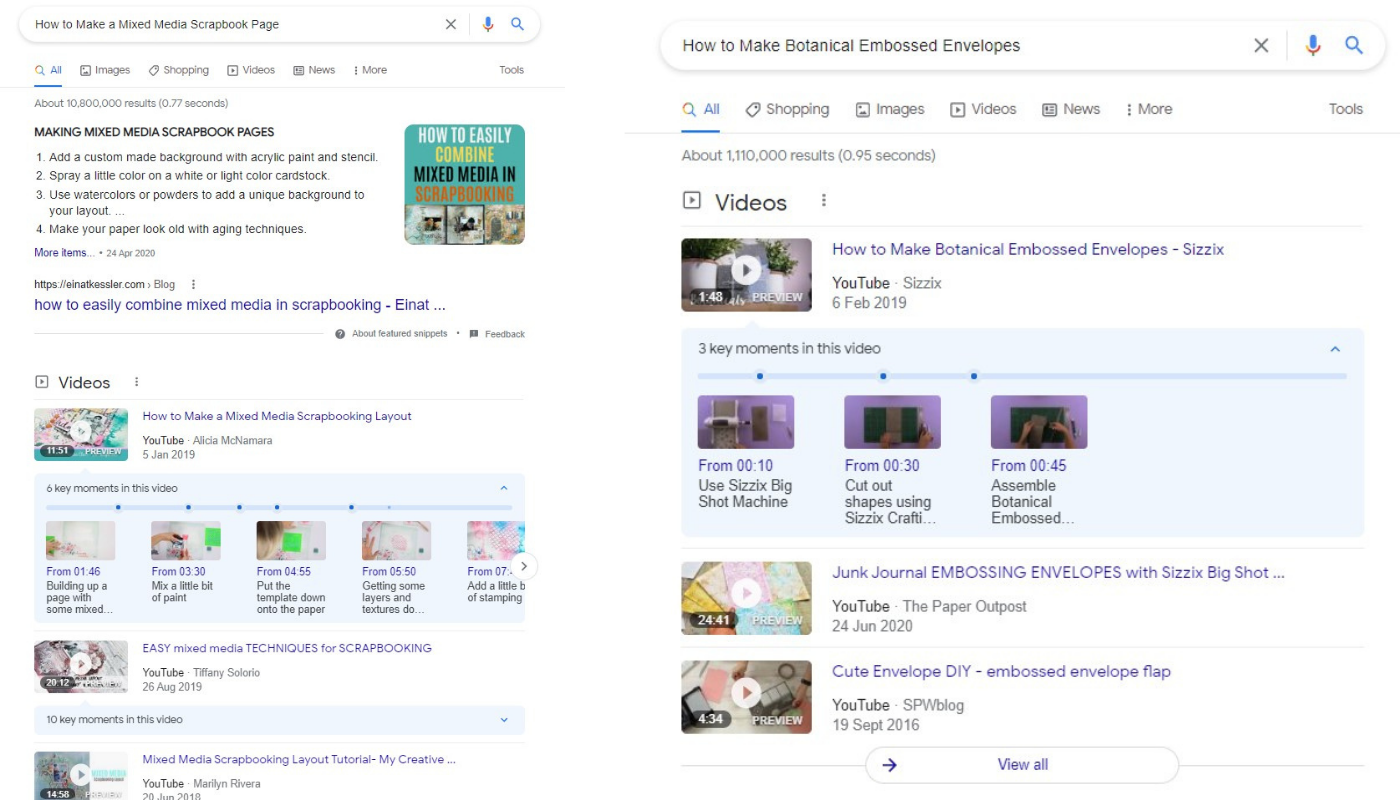Viewport: 1400px width, 800px height.
Task: Switch to Images tab in right search
Action: click(x=890, y=109)
